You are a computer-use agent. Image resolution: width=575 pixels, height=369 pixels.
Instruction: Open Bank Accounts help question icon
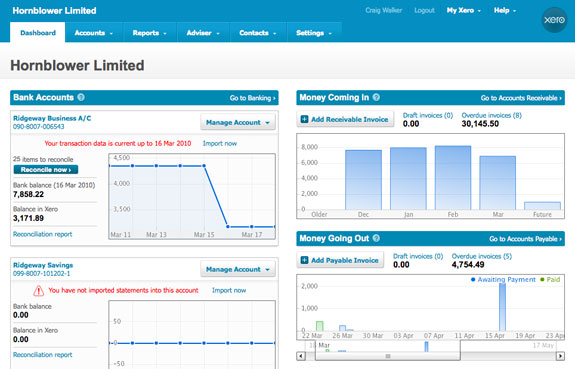(81, 97)
